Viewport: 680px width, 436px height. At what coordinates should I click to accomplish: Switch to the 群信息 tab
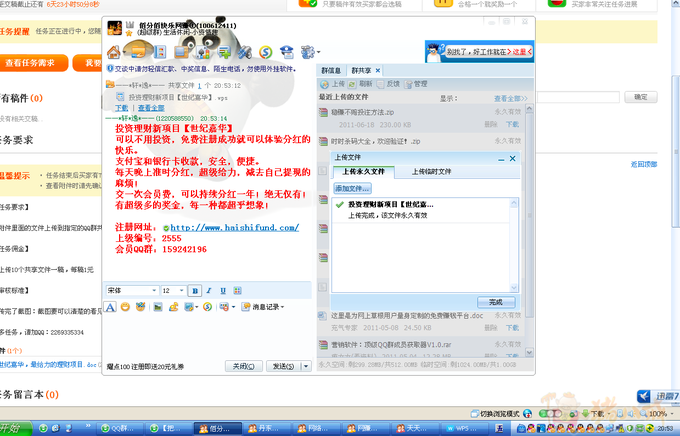pyautogui.click(x=331, y=70)
